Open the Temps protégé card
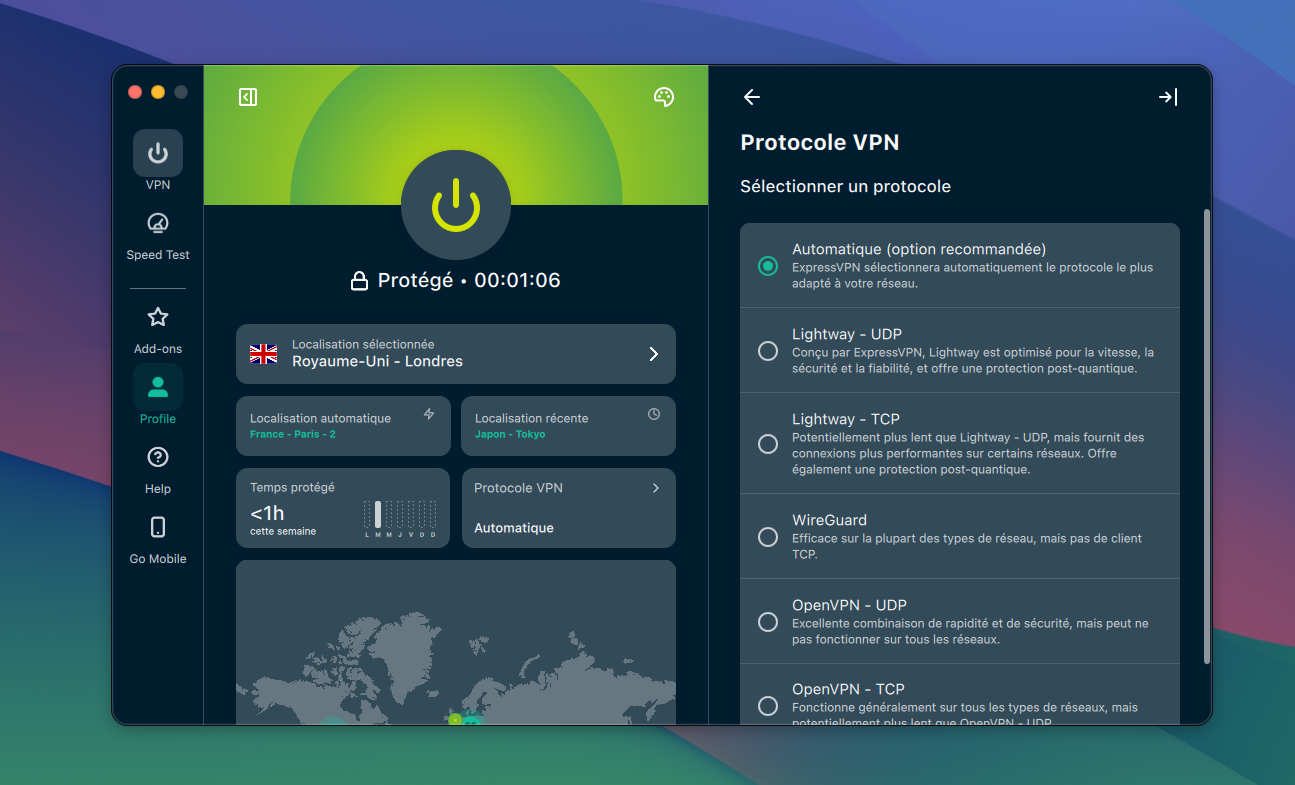This screenshot has height=785, width=1295. (343, 508)
